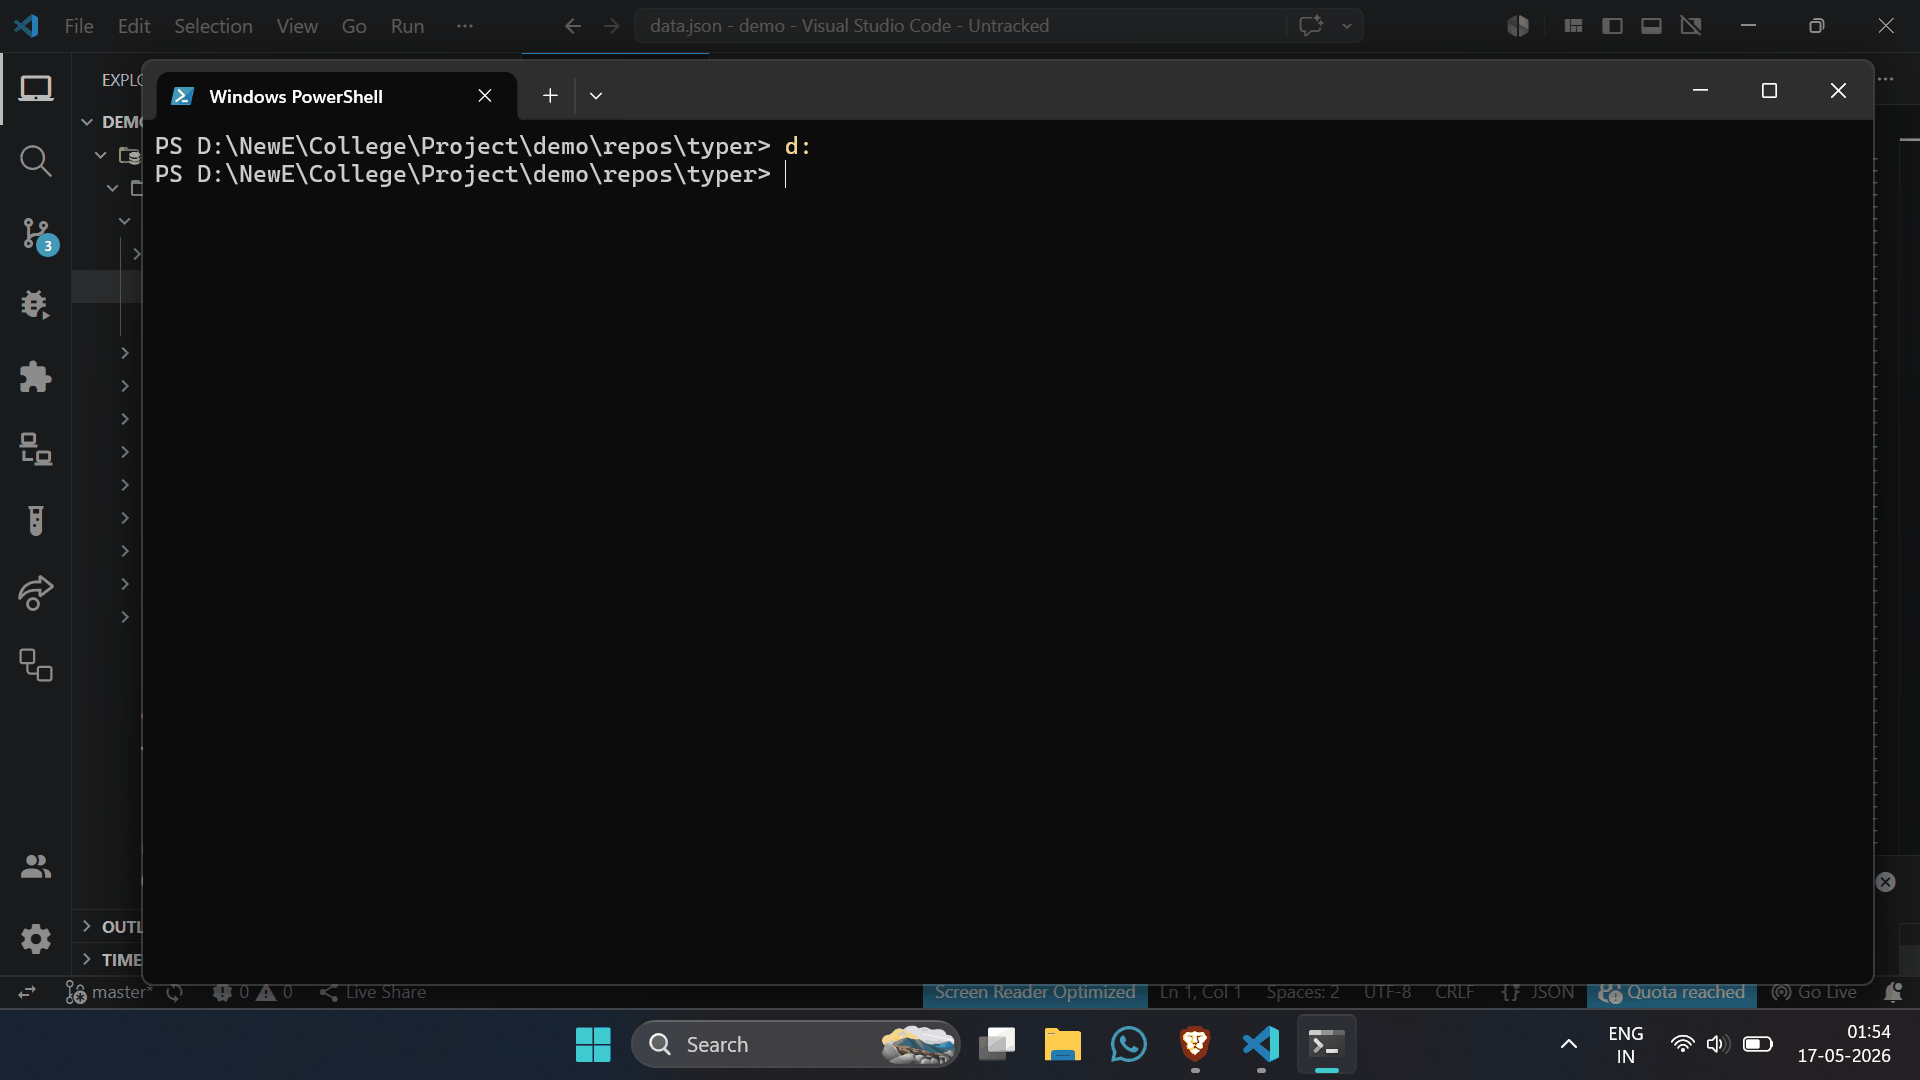Show more menu bar items via ellipsis
Viewport: 1920px width, 1080px height.
[x=465, y=26]
